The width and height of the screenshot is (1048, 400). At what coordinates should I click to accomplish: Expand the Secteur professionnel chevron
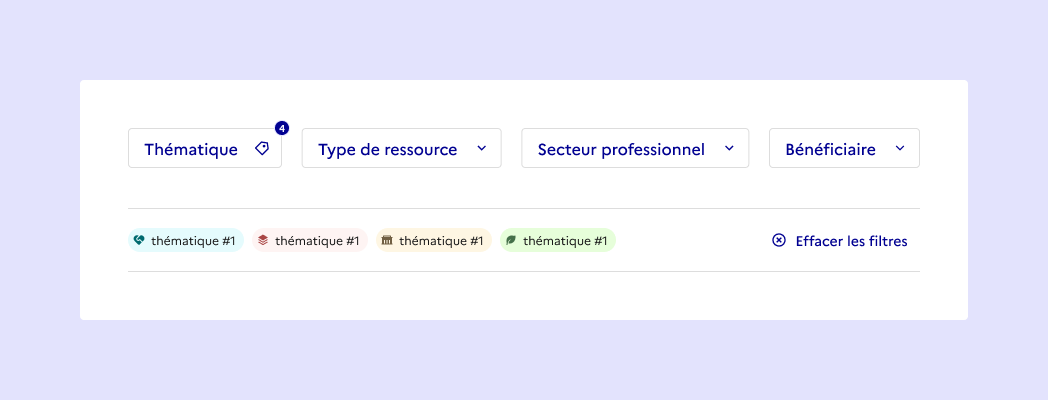(x=729, y=149)
